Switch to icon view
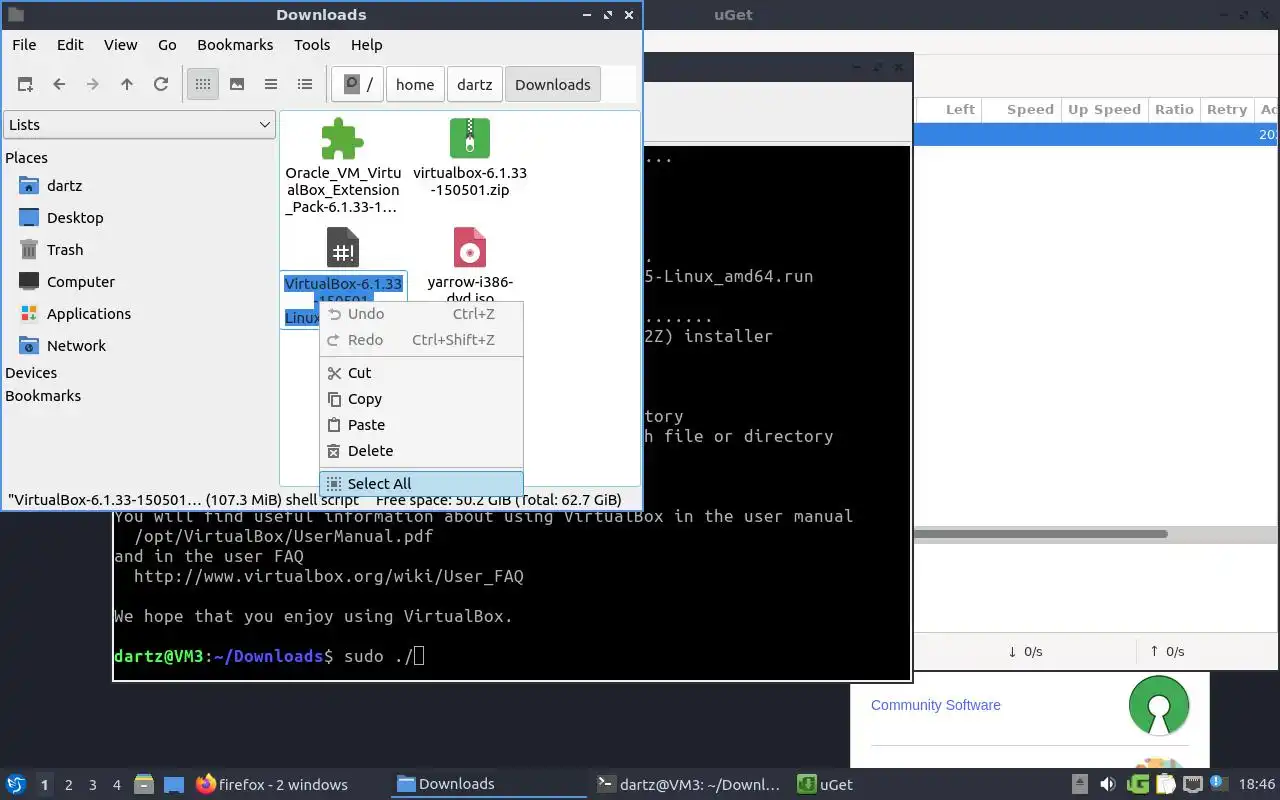The height and width of the screenshot is (800, 1280). [203, 85]
